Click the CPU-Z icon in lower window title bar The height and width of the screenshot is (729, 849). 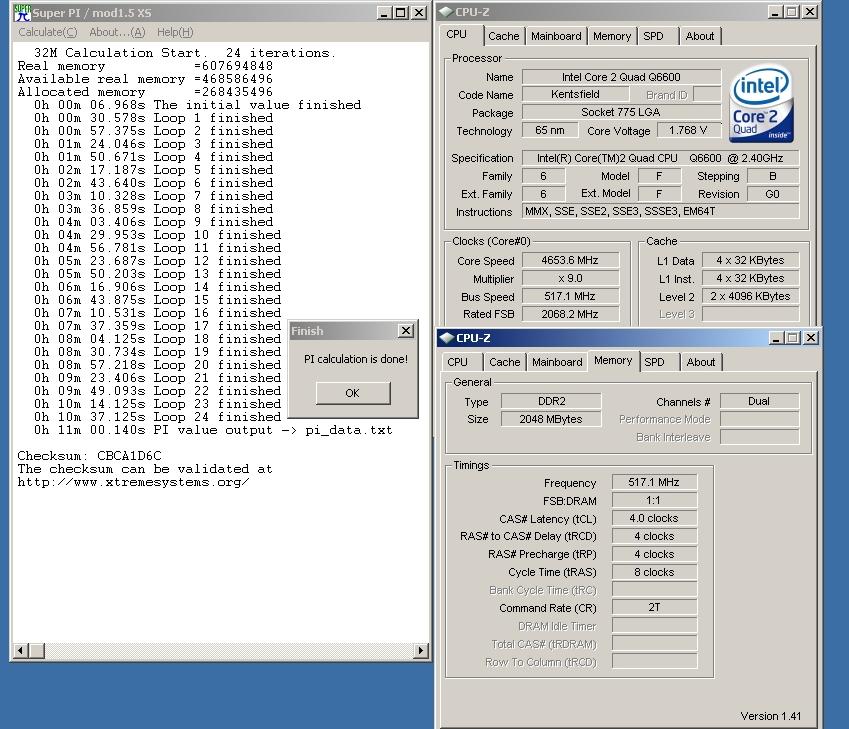447,338
